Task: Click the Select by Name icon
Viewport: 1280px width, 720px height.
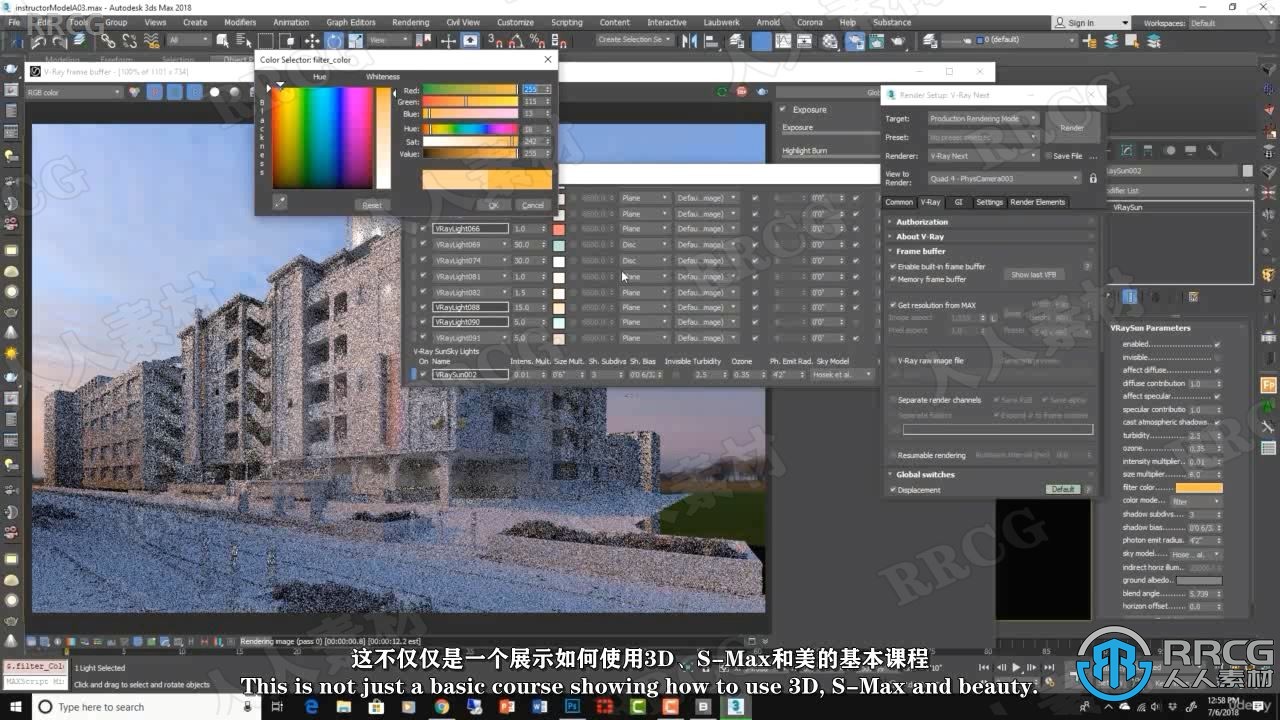Action: click(x=245, y=40)
